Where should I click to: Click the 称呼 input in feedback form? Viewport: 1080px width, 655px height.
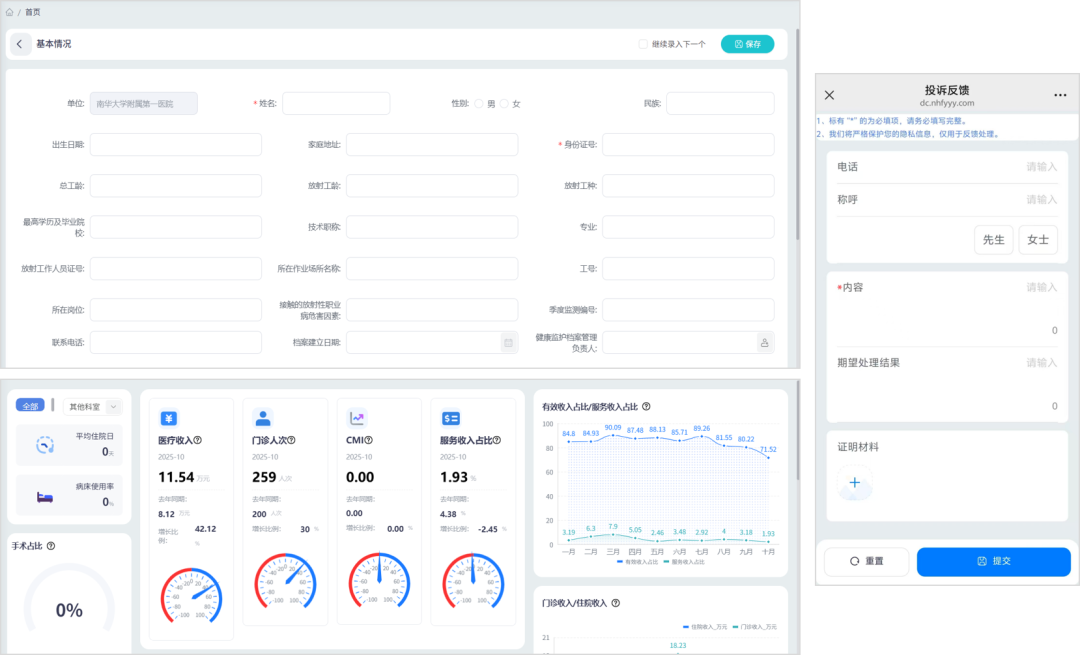pyautogui.click(x=947, y=200)
